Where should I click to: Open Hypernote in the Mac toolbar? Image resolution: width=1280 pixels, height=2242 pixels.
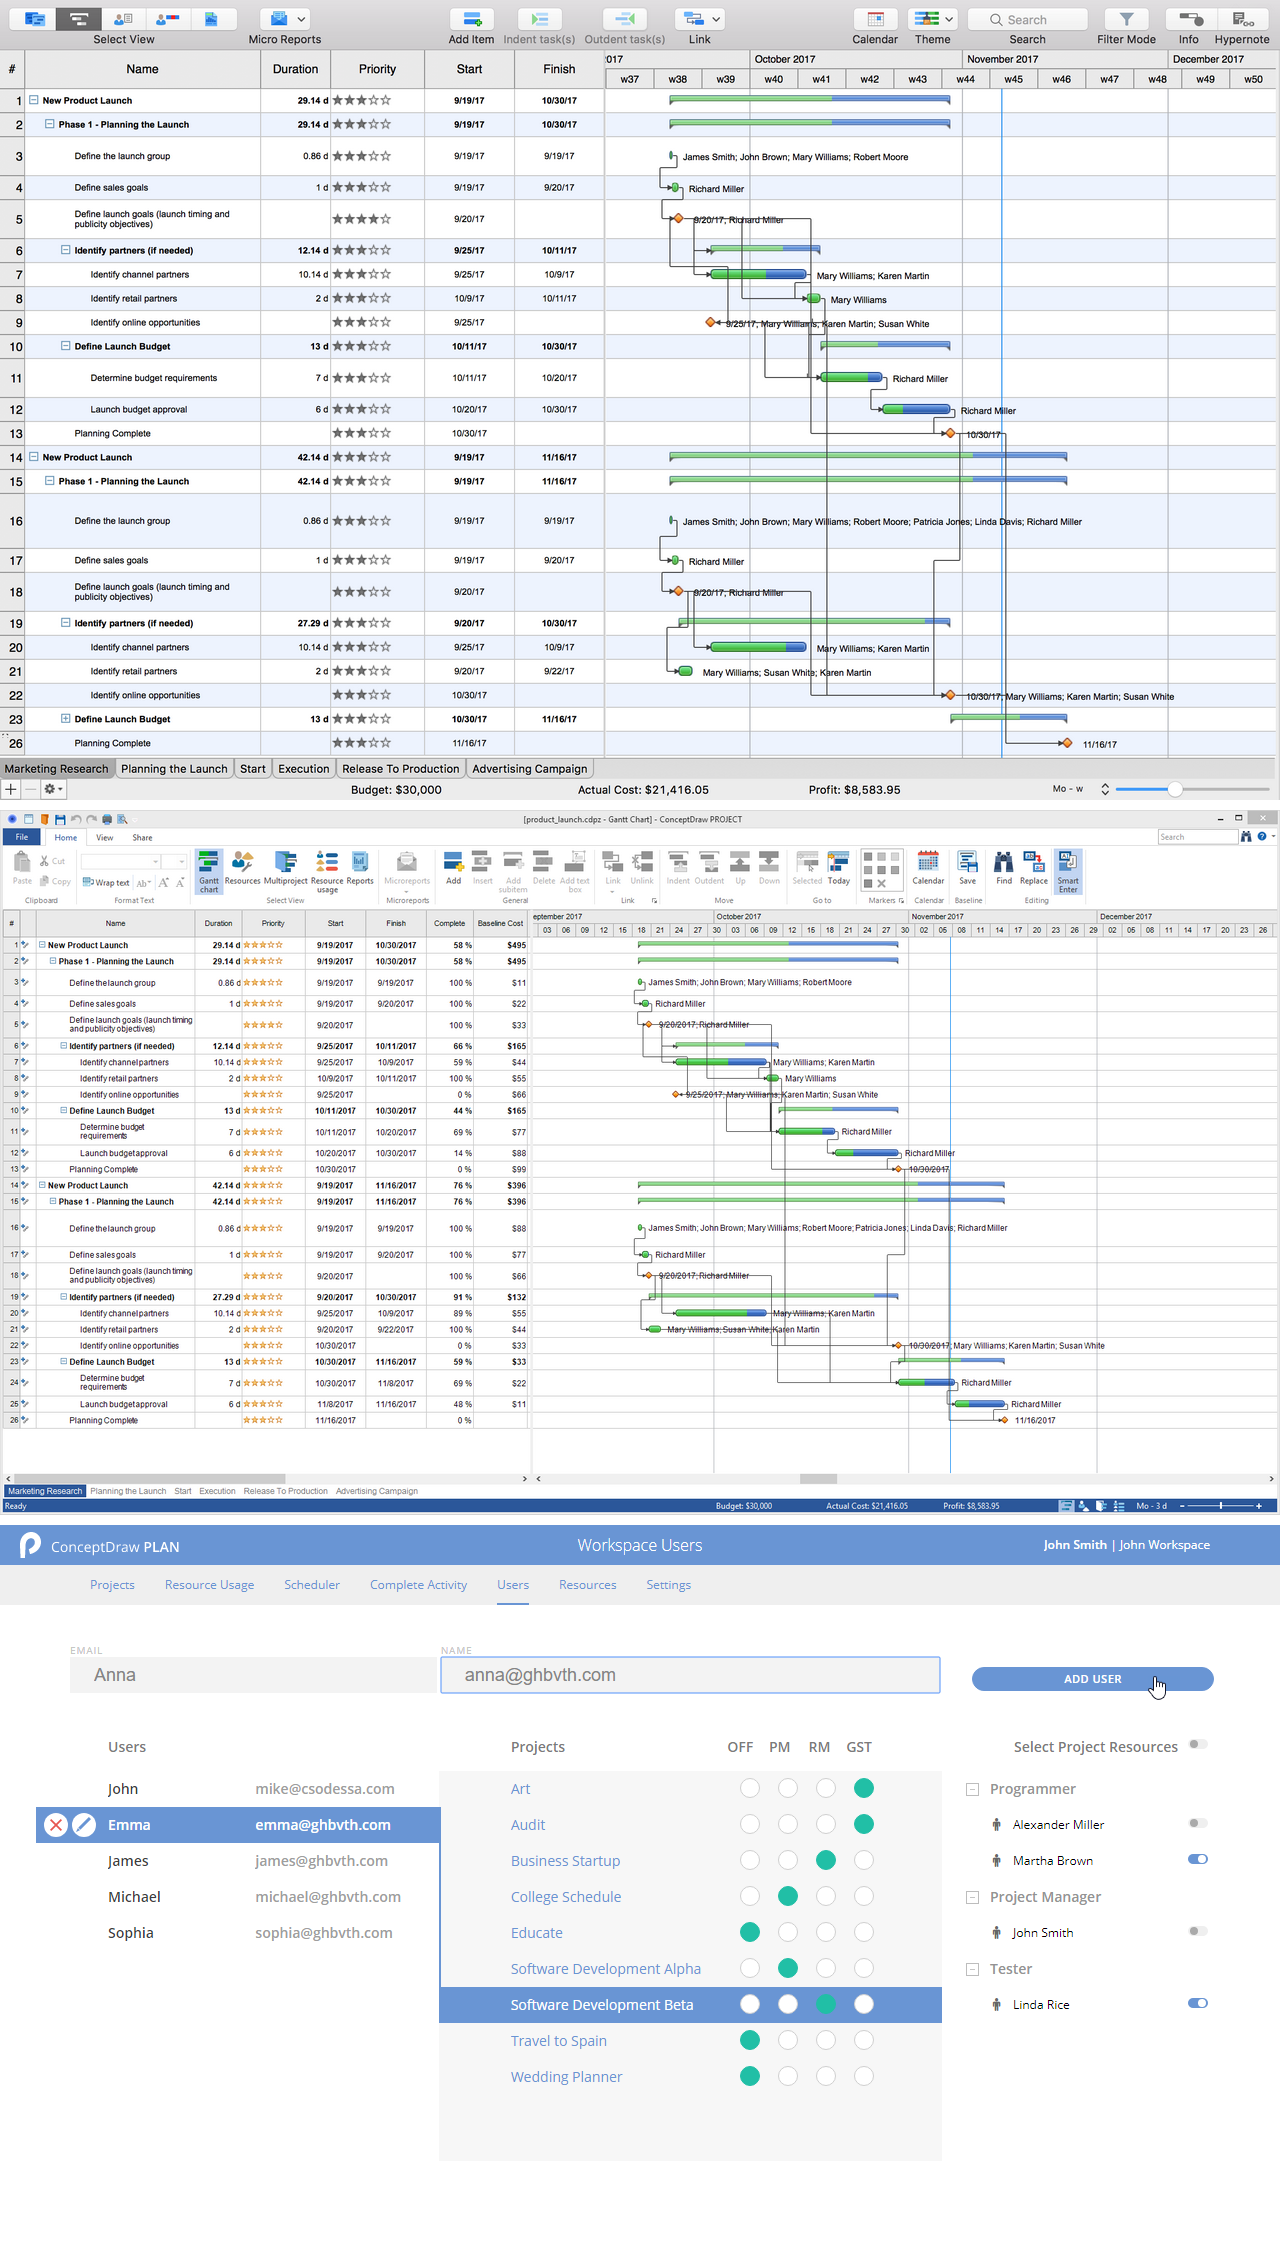click(1242, 19)
